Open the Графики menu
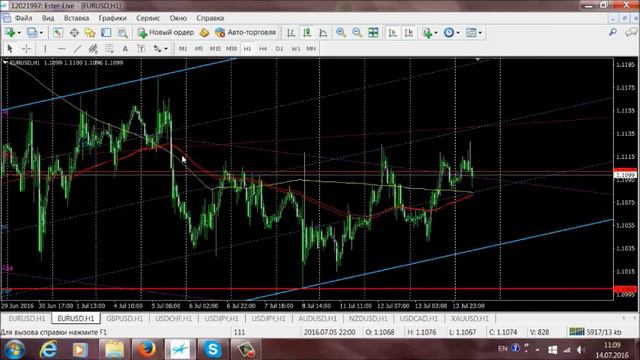The width and height of the screenshot is (640, 360). point(113,18)
